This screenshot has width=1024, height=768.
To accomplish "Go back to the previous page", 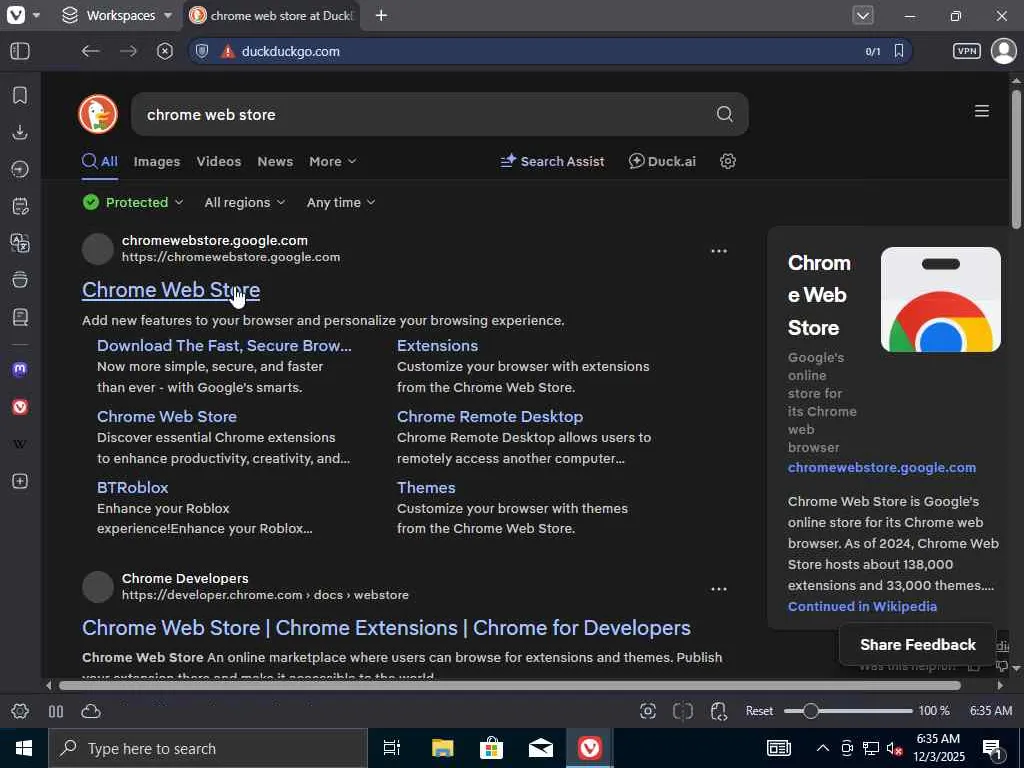I will pos(90,51).
